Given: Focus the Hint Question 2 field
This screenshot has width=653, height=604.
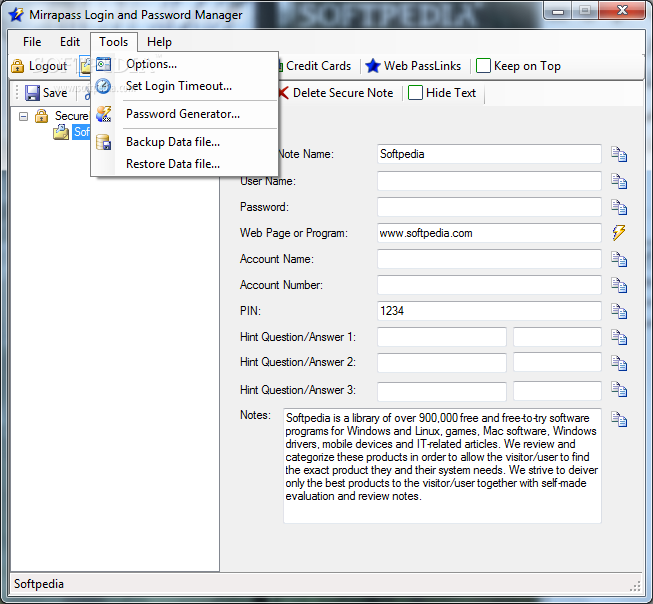Looking at the screenshot, I should (442, 362).
